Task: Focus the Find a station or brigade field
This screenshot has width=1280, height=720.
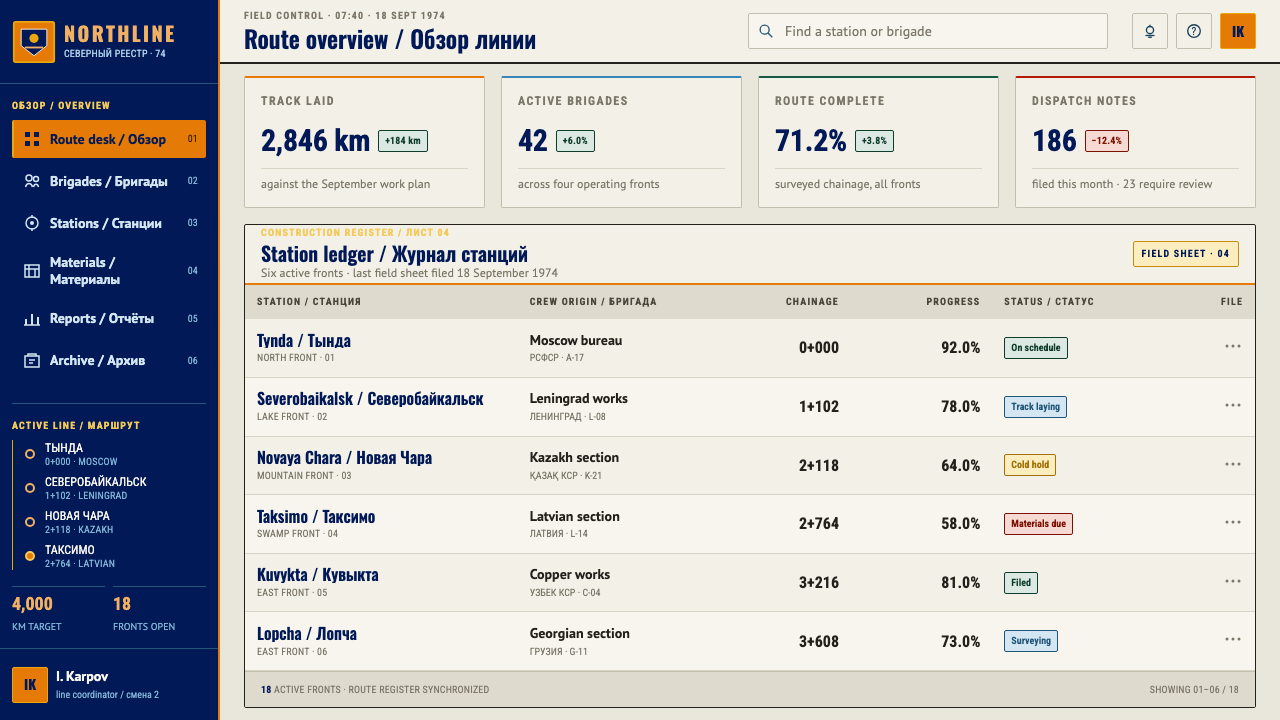Action: (928, 31)
